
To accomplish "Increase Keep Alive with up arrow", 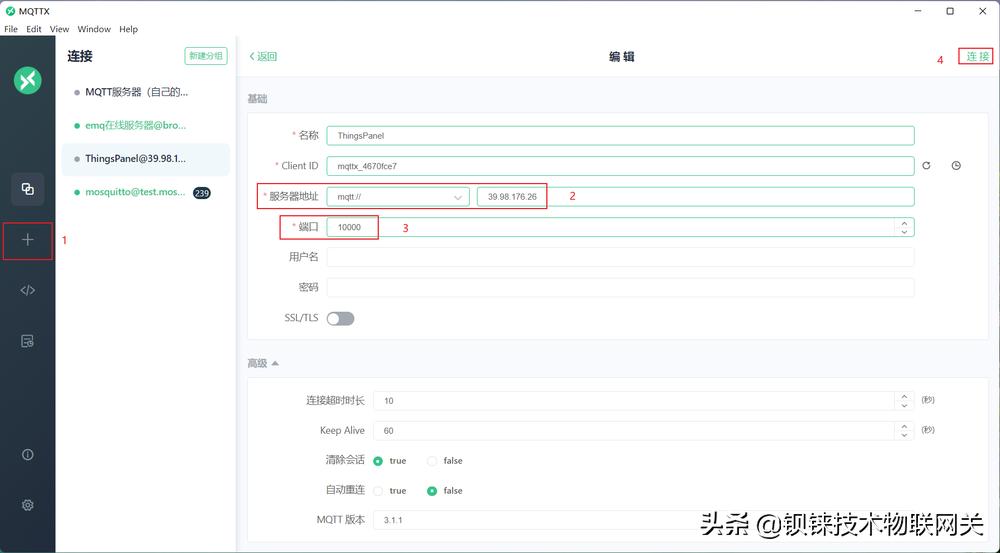I will click(904, 426).
